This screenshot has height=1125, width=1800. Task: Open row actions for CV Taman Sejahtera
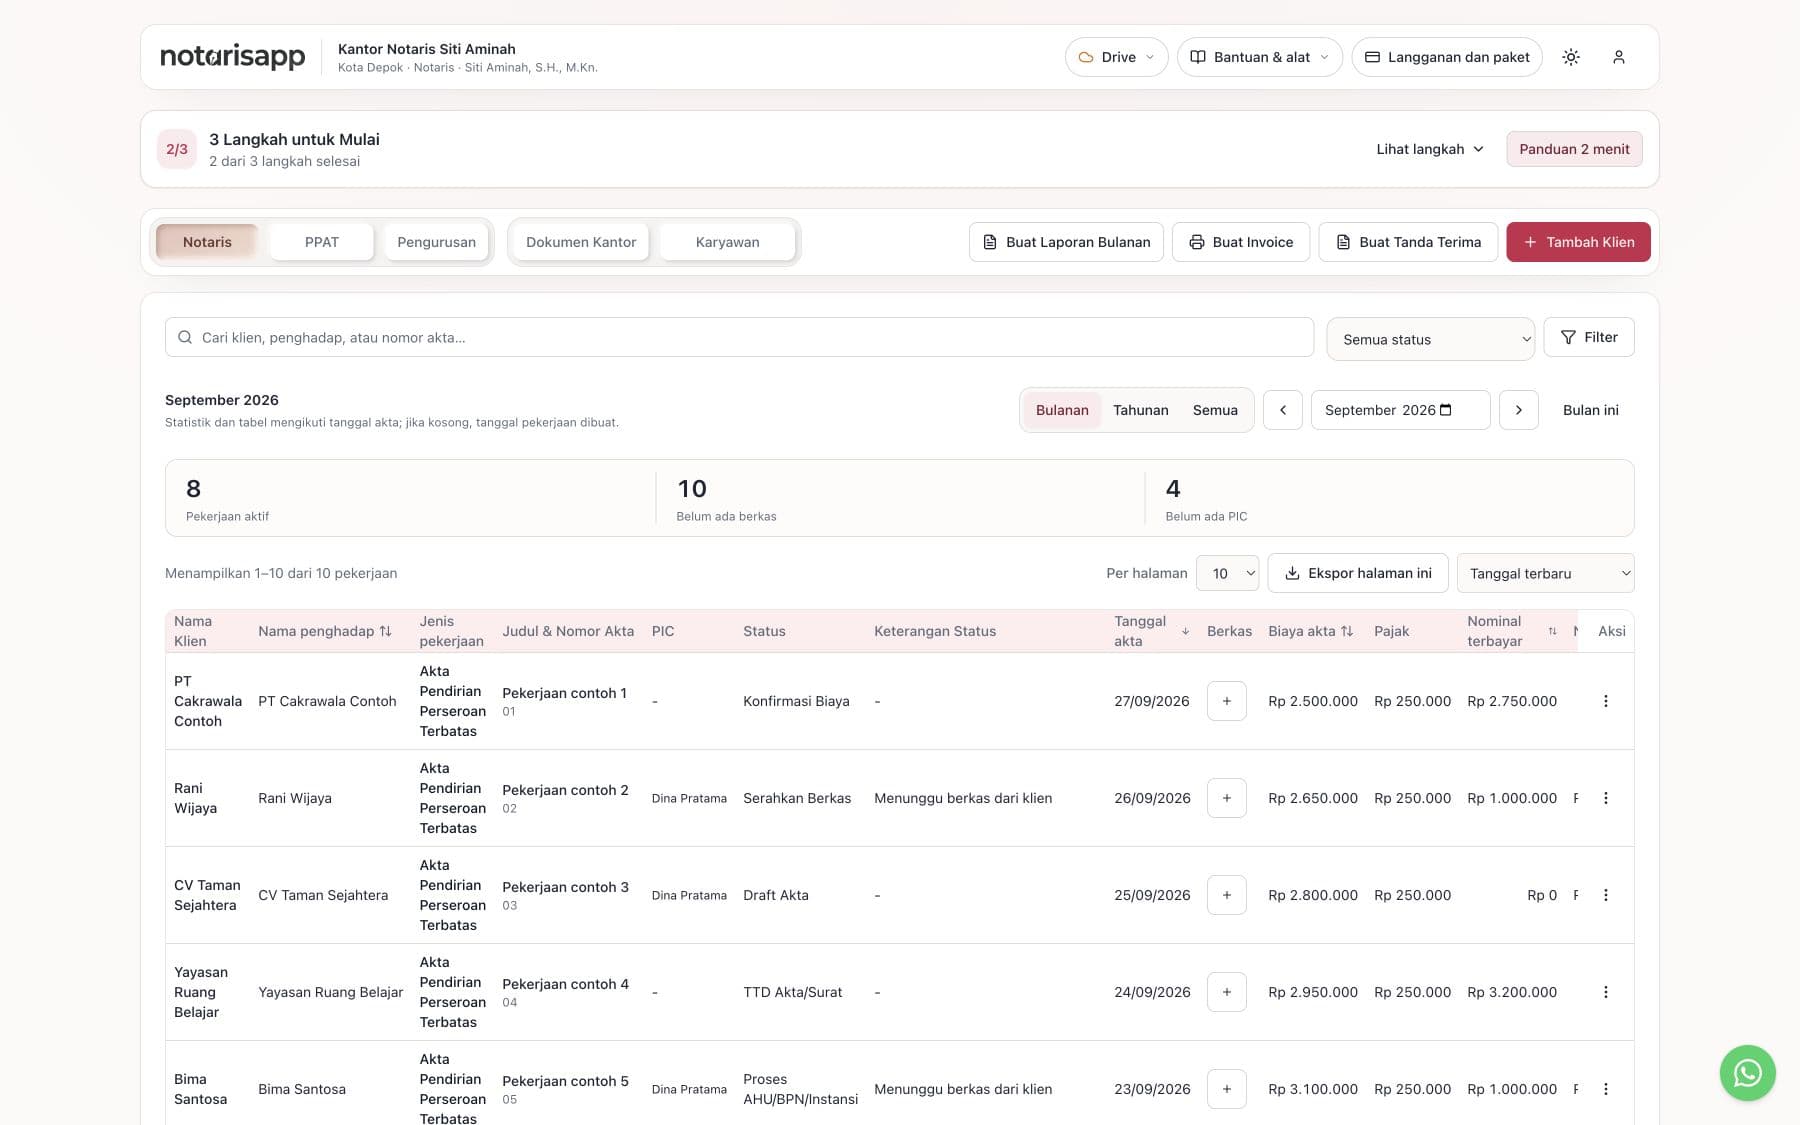(1605, 895)
